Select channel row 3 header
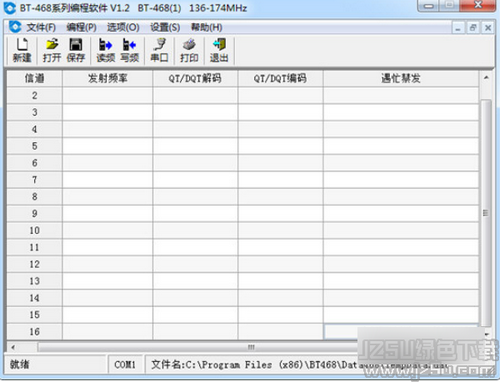 tap(34, 112)
